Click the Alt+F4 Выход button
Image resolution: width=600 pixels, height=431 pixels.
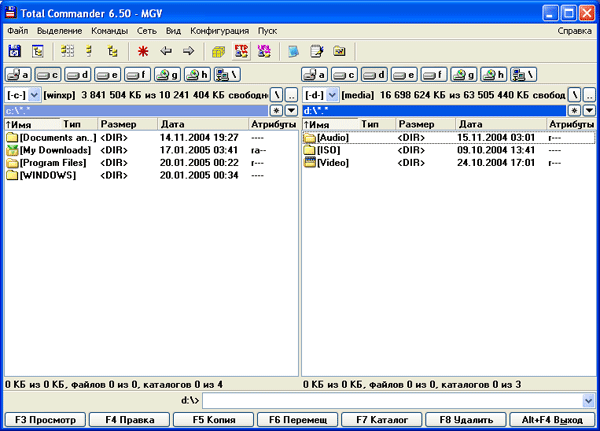552,420
